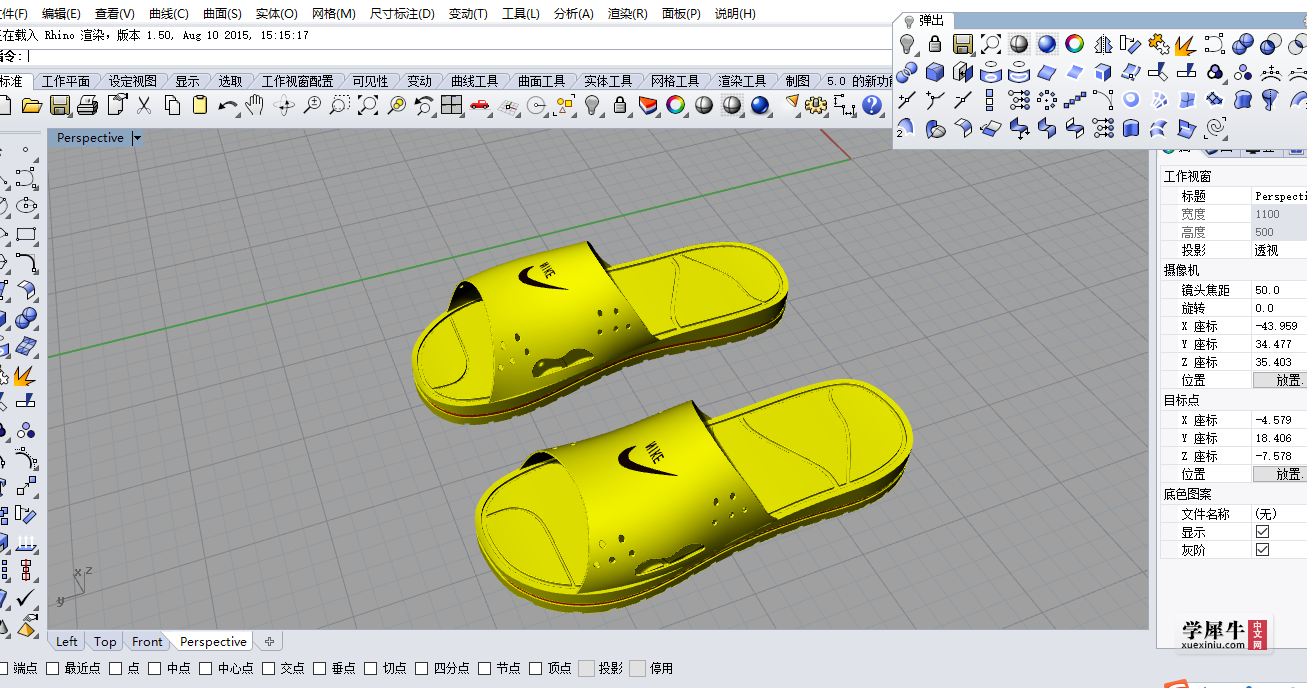Viewport: 1307px width, 688px height.
Task: Click the checkmark icon in left sidebar
Action: [x=26, y=599]
